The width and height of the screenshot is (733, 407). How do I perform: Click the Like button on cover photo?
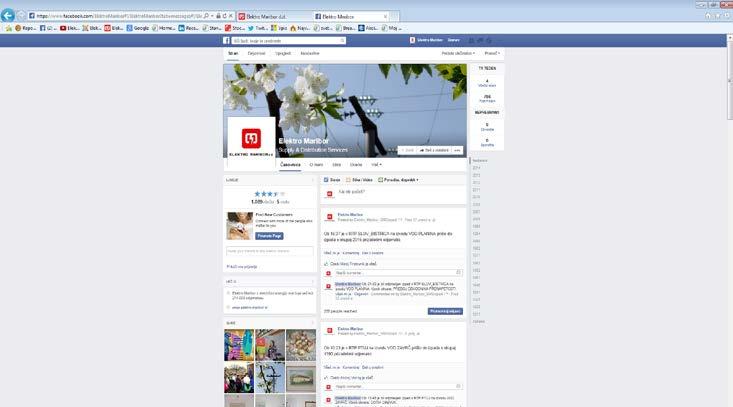408,150
